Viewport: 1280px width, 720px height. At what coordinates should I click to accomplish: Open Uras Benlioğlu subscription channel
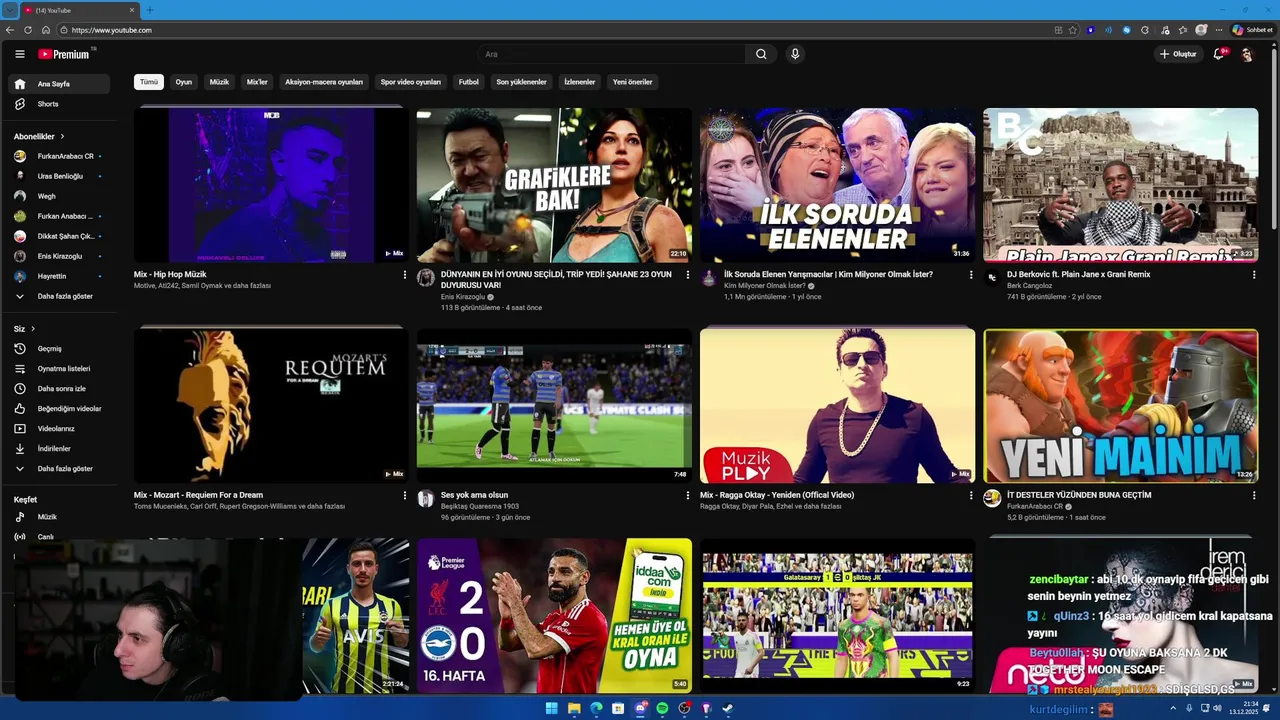(59, 176)
